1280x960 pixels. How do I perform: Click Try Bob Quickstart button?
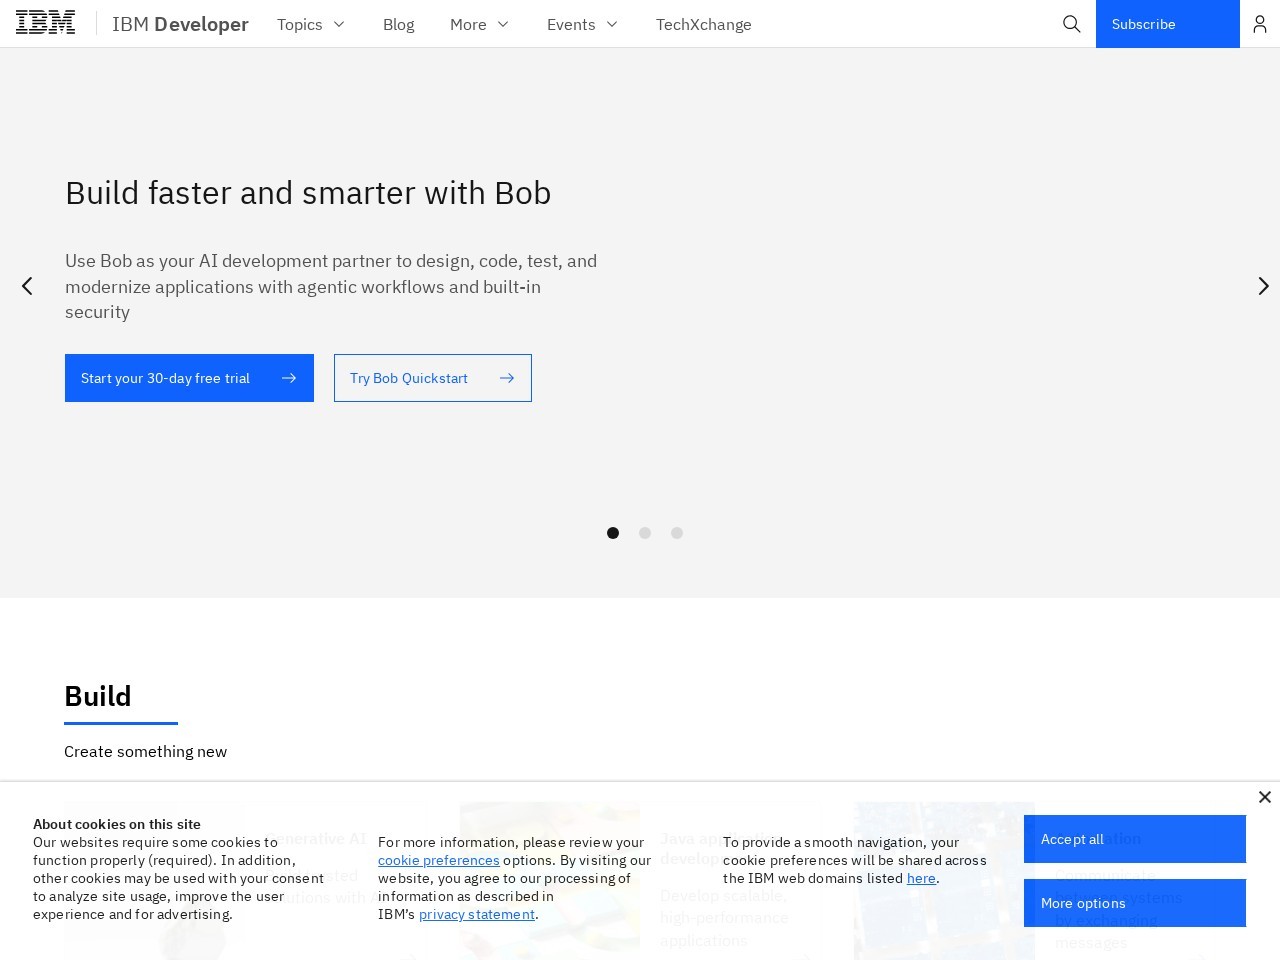(432, 378)
